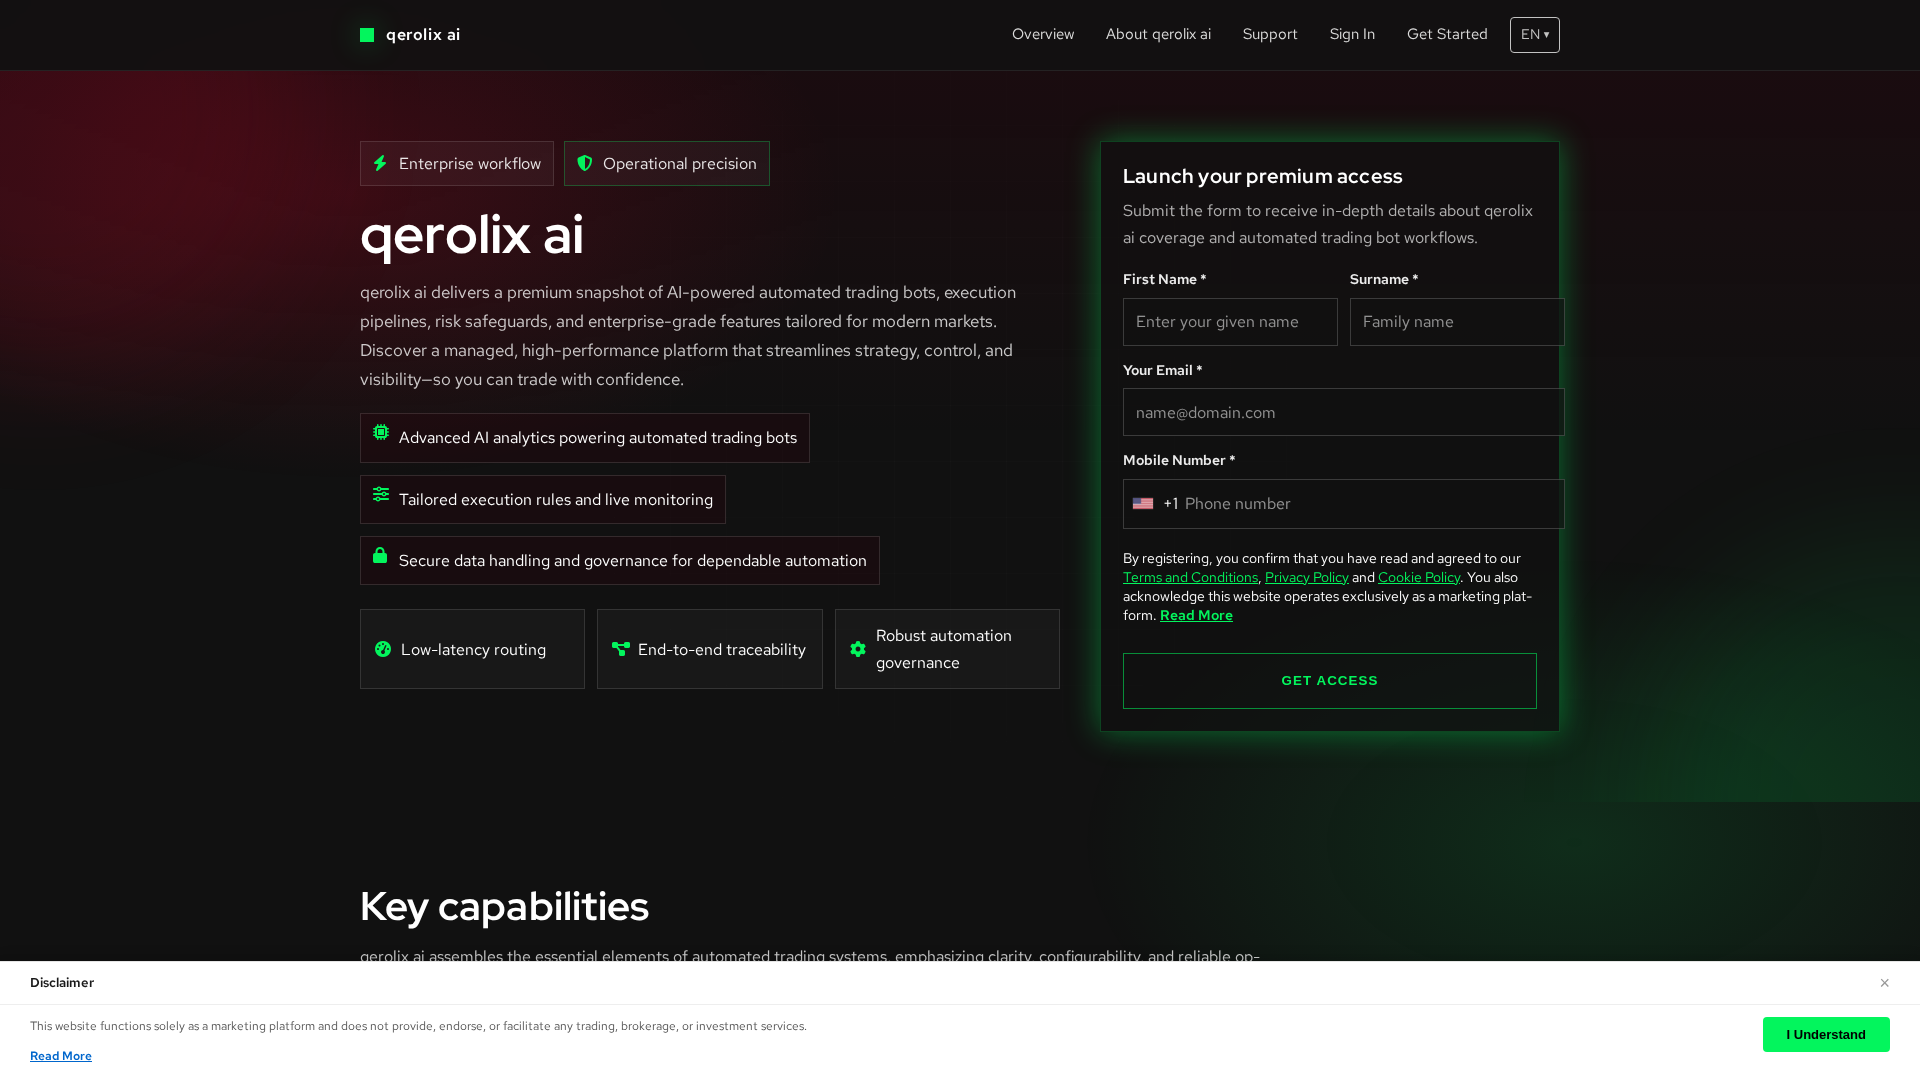Screen dimensions: 1920x1080
Task: Open the Cookie Policy link
Action: (1419, 577)
